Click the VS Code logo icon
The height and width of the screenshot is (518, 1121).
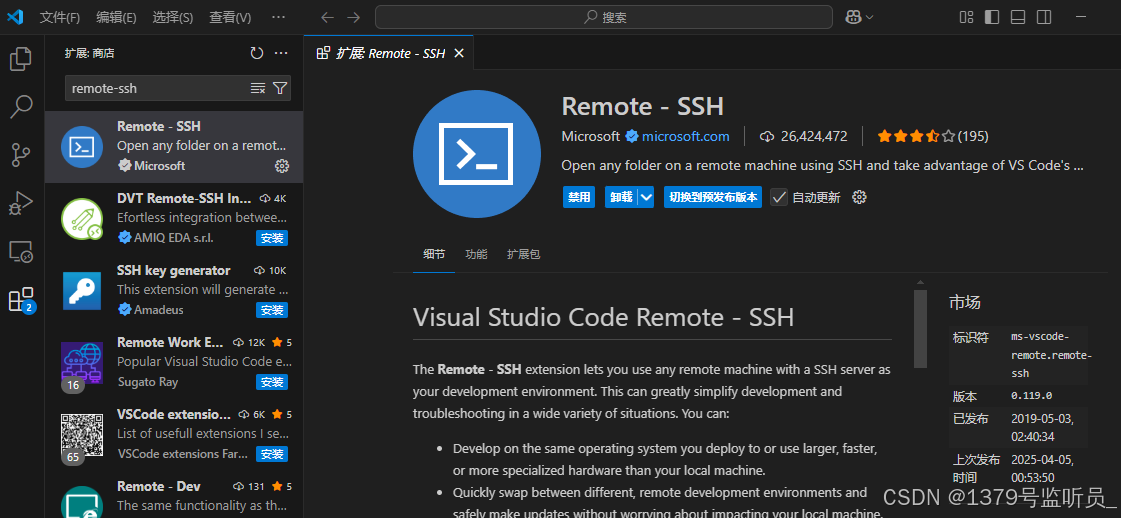[15, 17]
